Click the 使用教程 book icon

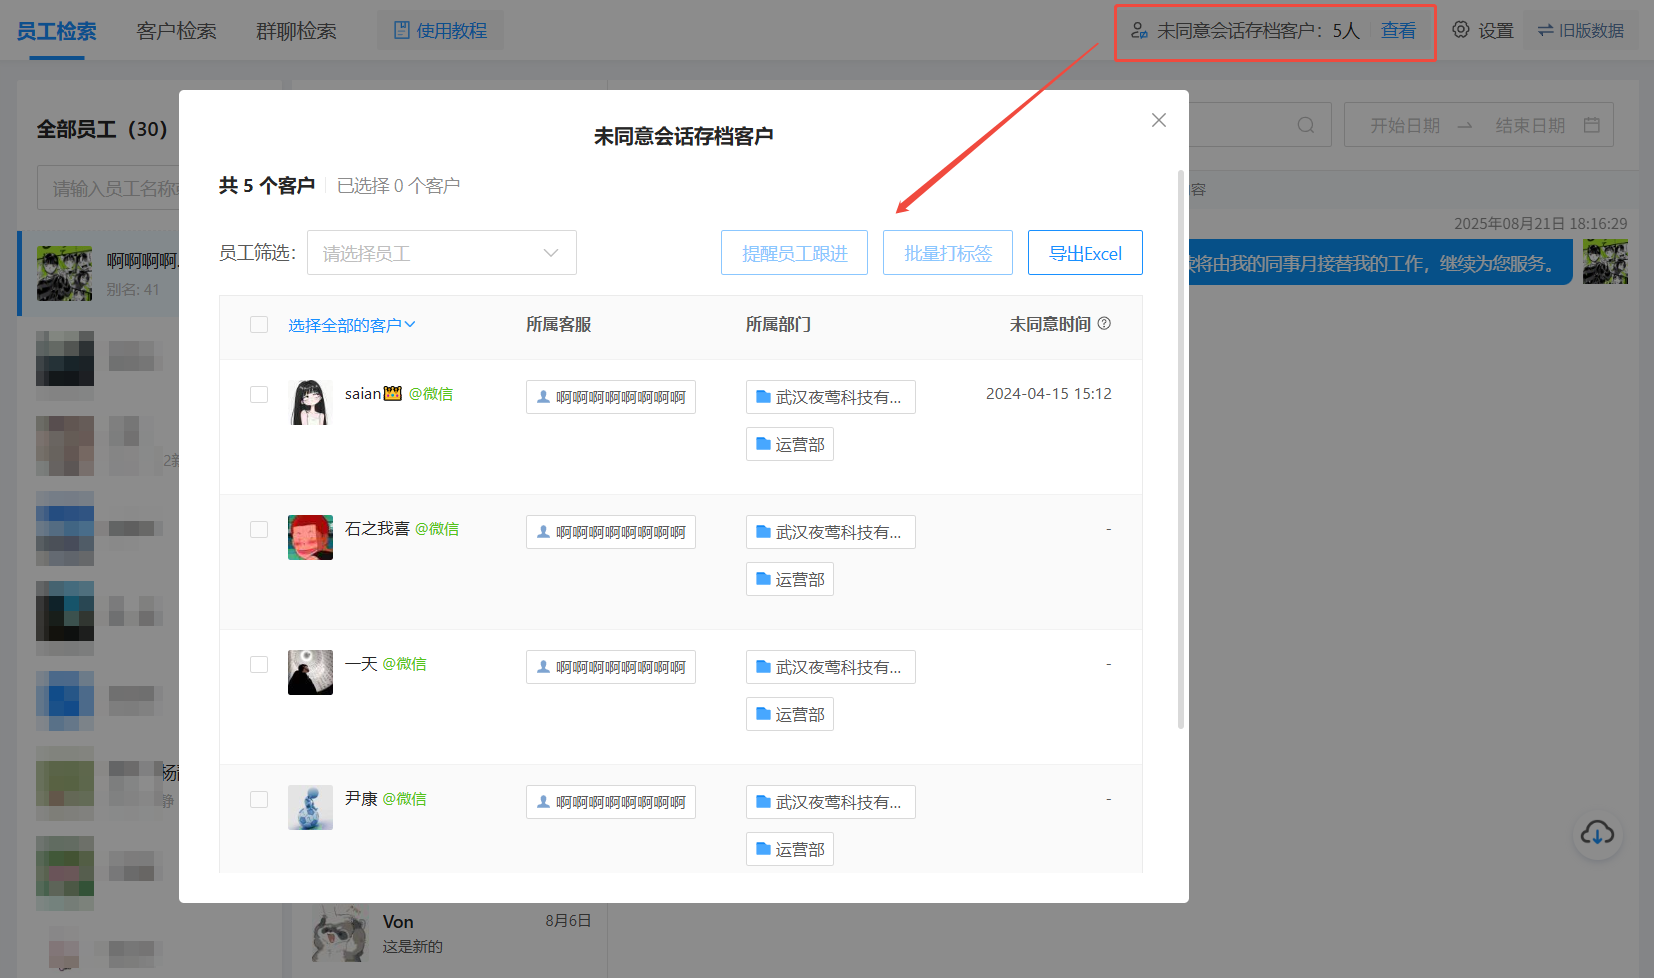pyautogui.click(x=402, y=30)
